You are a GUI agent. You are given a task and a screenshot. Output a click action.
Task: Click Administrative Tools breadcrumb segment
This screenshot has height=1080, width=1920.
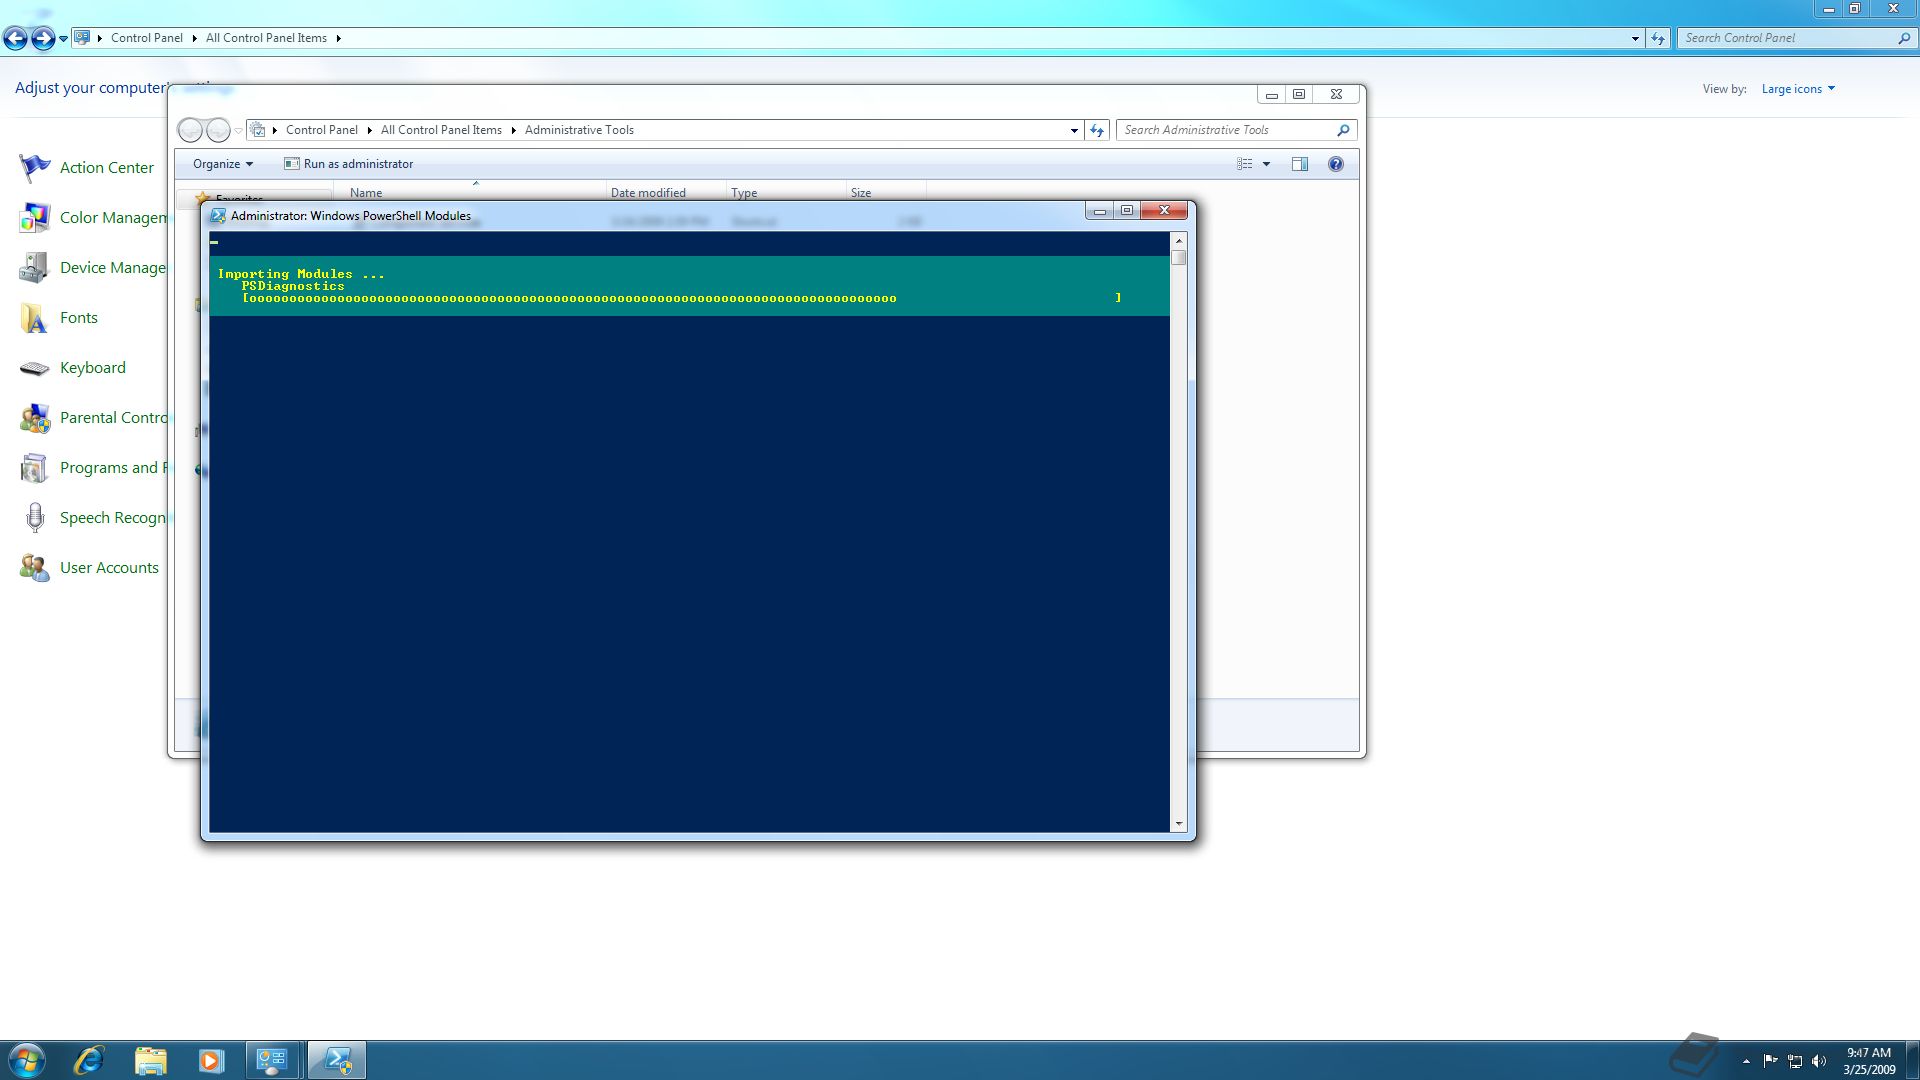pyautogui.click(x=579, y=130)
